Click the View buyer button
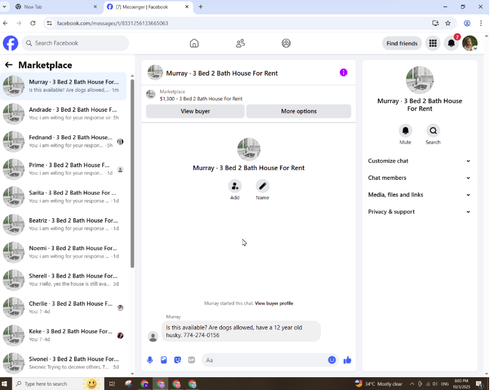The height and width of the screenshot is (390, 500). [x=195, y=111]
